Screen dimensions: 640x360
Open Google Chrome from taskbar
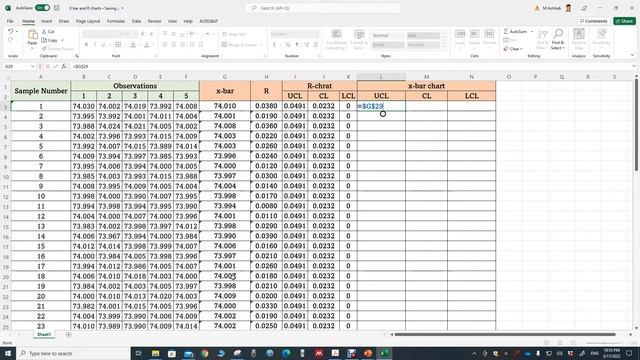click(204, 353)
